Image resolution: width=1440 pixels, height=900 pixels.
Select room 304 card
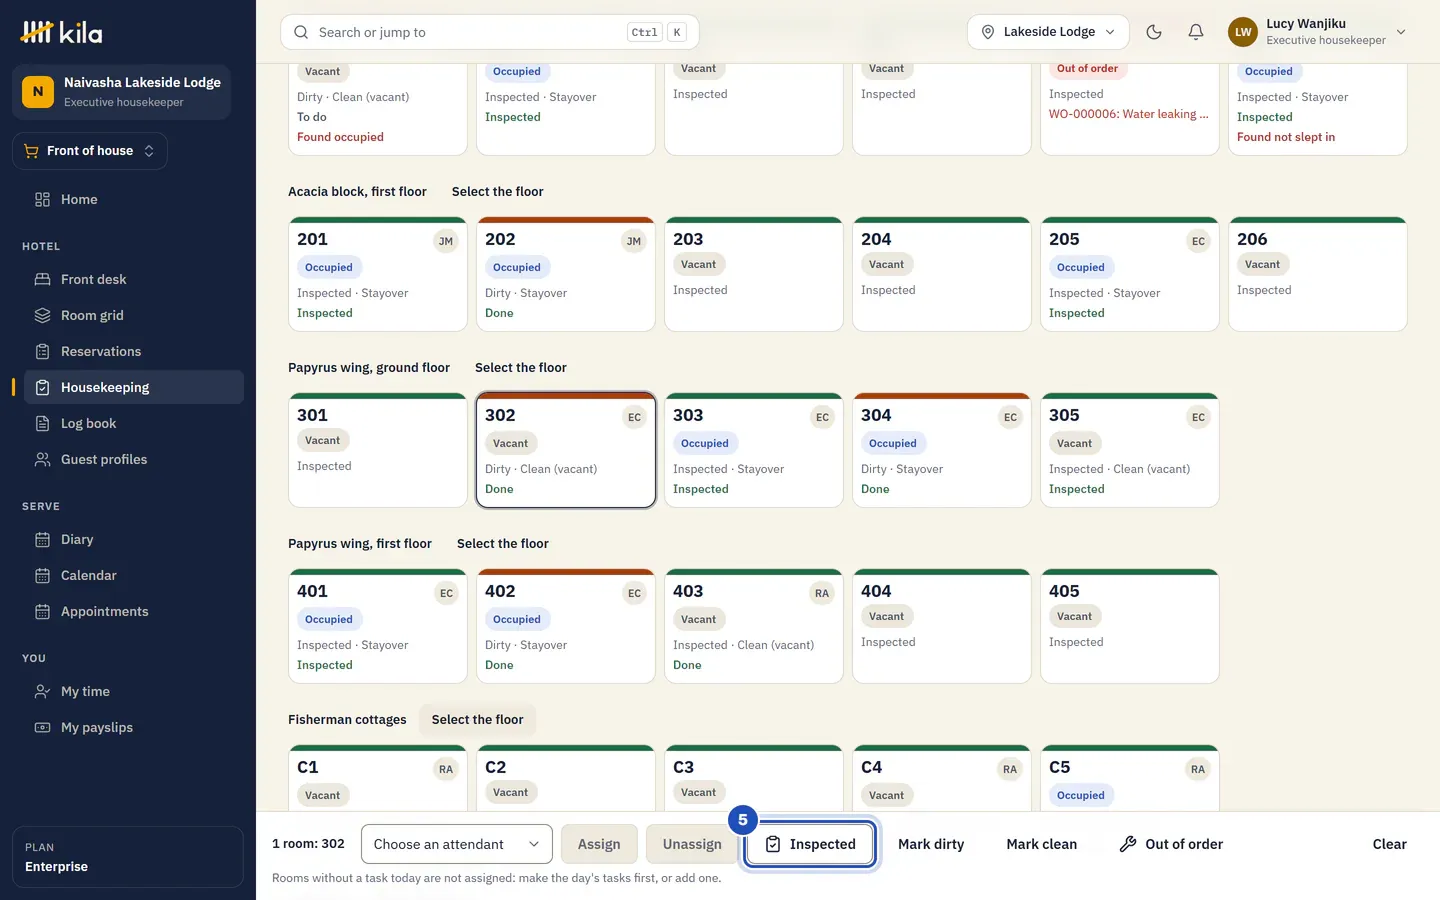tap(942, 450)
